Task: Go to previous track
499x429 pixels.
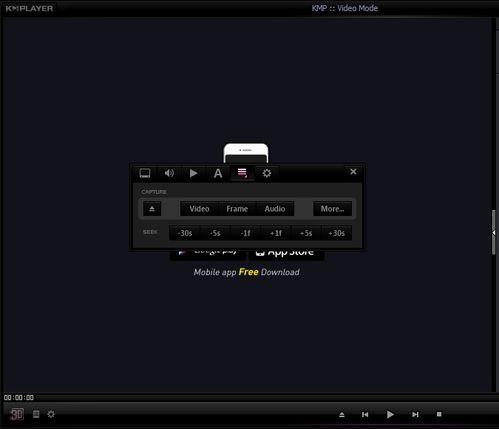Action: pyautogui.click(x=365, y=414)
